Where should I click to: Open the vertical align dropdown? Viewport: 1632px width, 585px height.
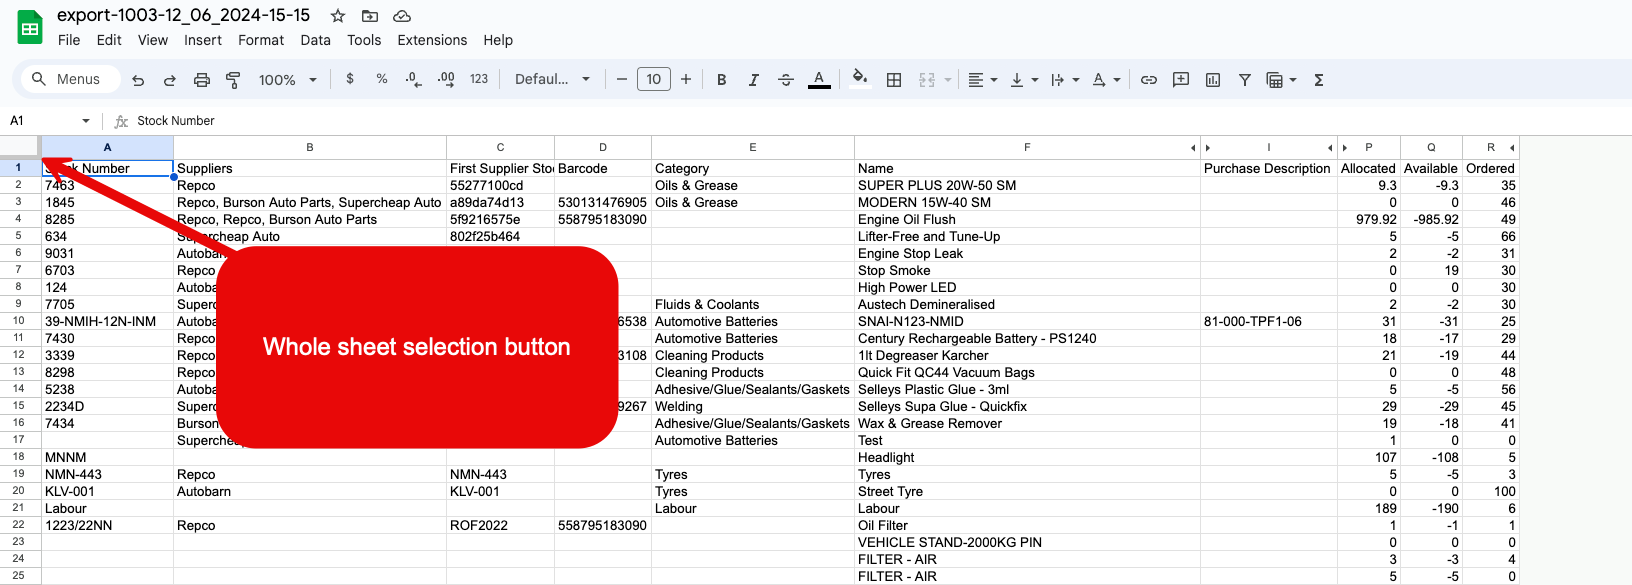tap(1024, 80)
